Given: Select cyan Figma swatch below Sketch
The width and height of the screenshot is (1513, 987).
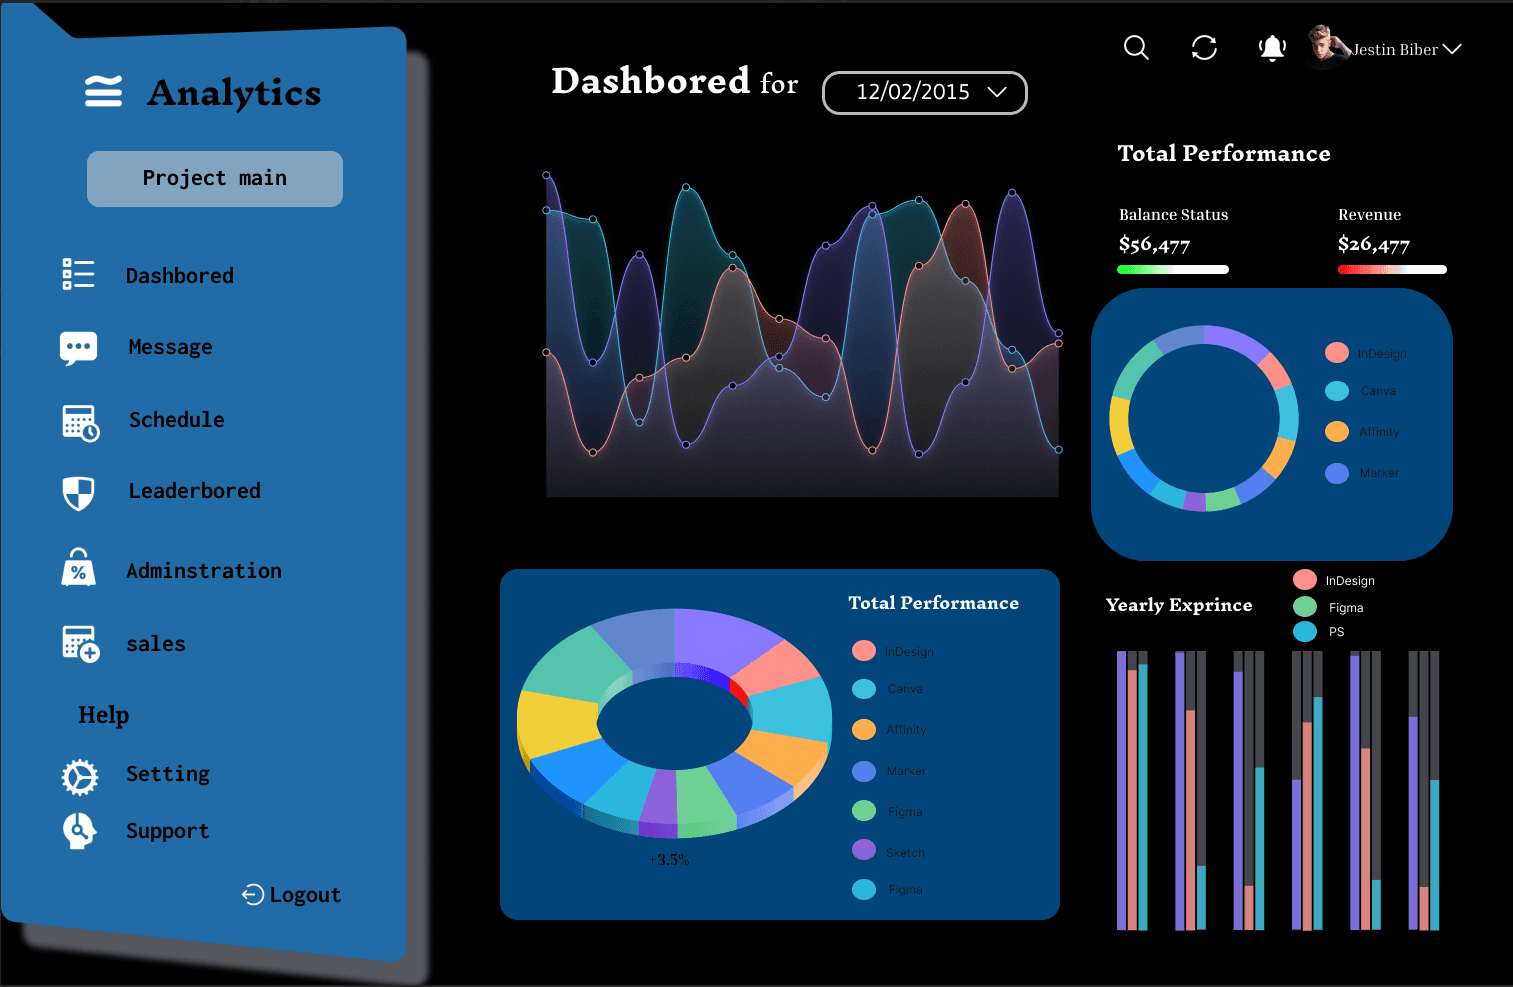Looking at the screenshot, I should (x=864, y=889).
